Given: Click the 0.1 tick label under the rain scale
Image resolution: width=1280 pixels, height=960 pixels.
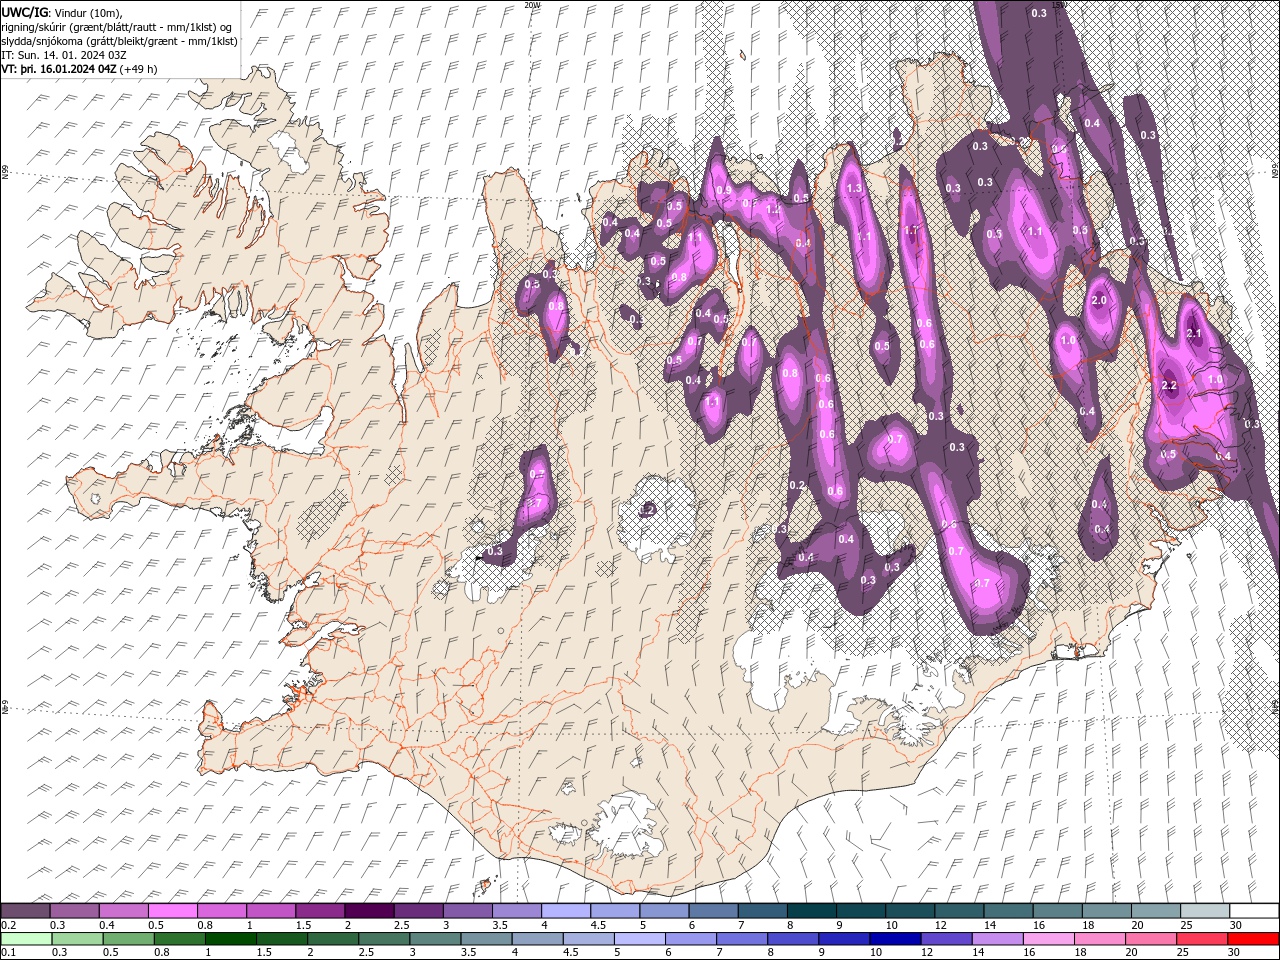Looking at the screenshot, I should tap(7, 953).
